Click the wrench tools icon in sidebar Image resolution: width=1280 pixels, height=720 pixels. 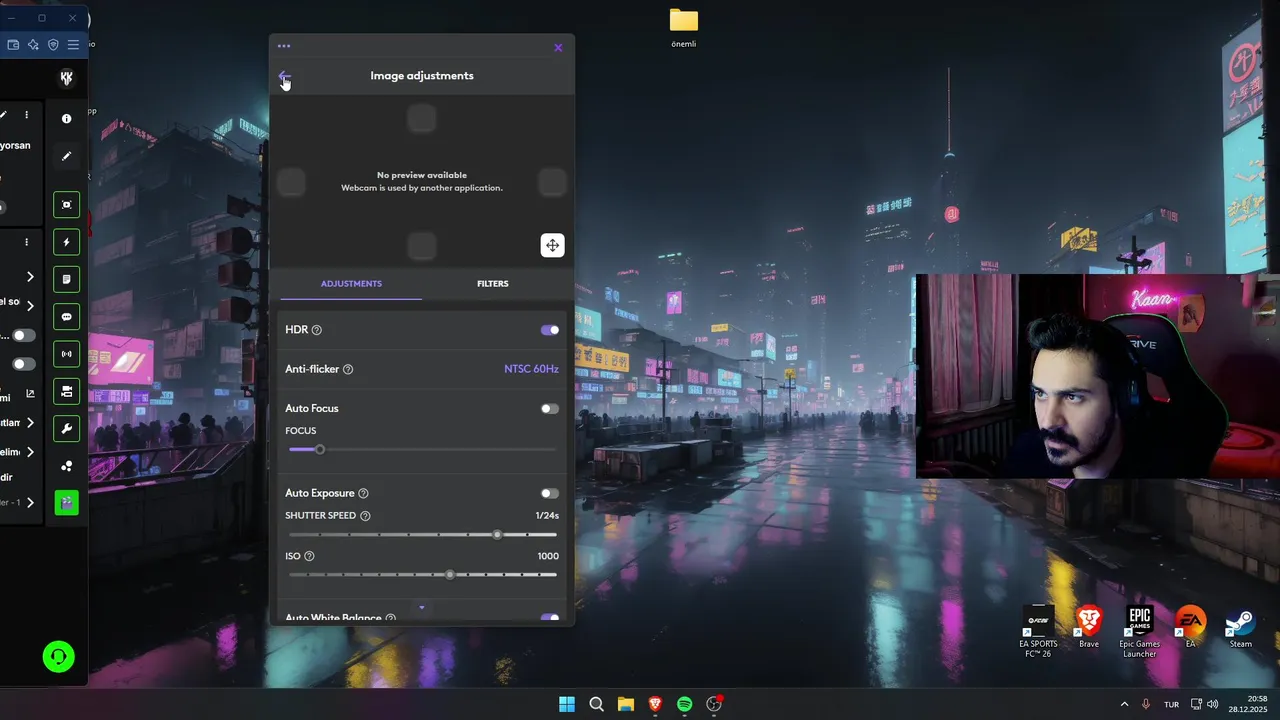coord(66,428)
